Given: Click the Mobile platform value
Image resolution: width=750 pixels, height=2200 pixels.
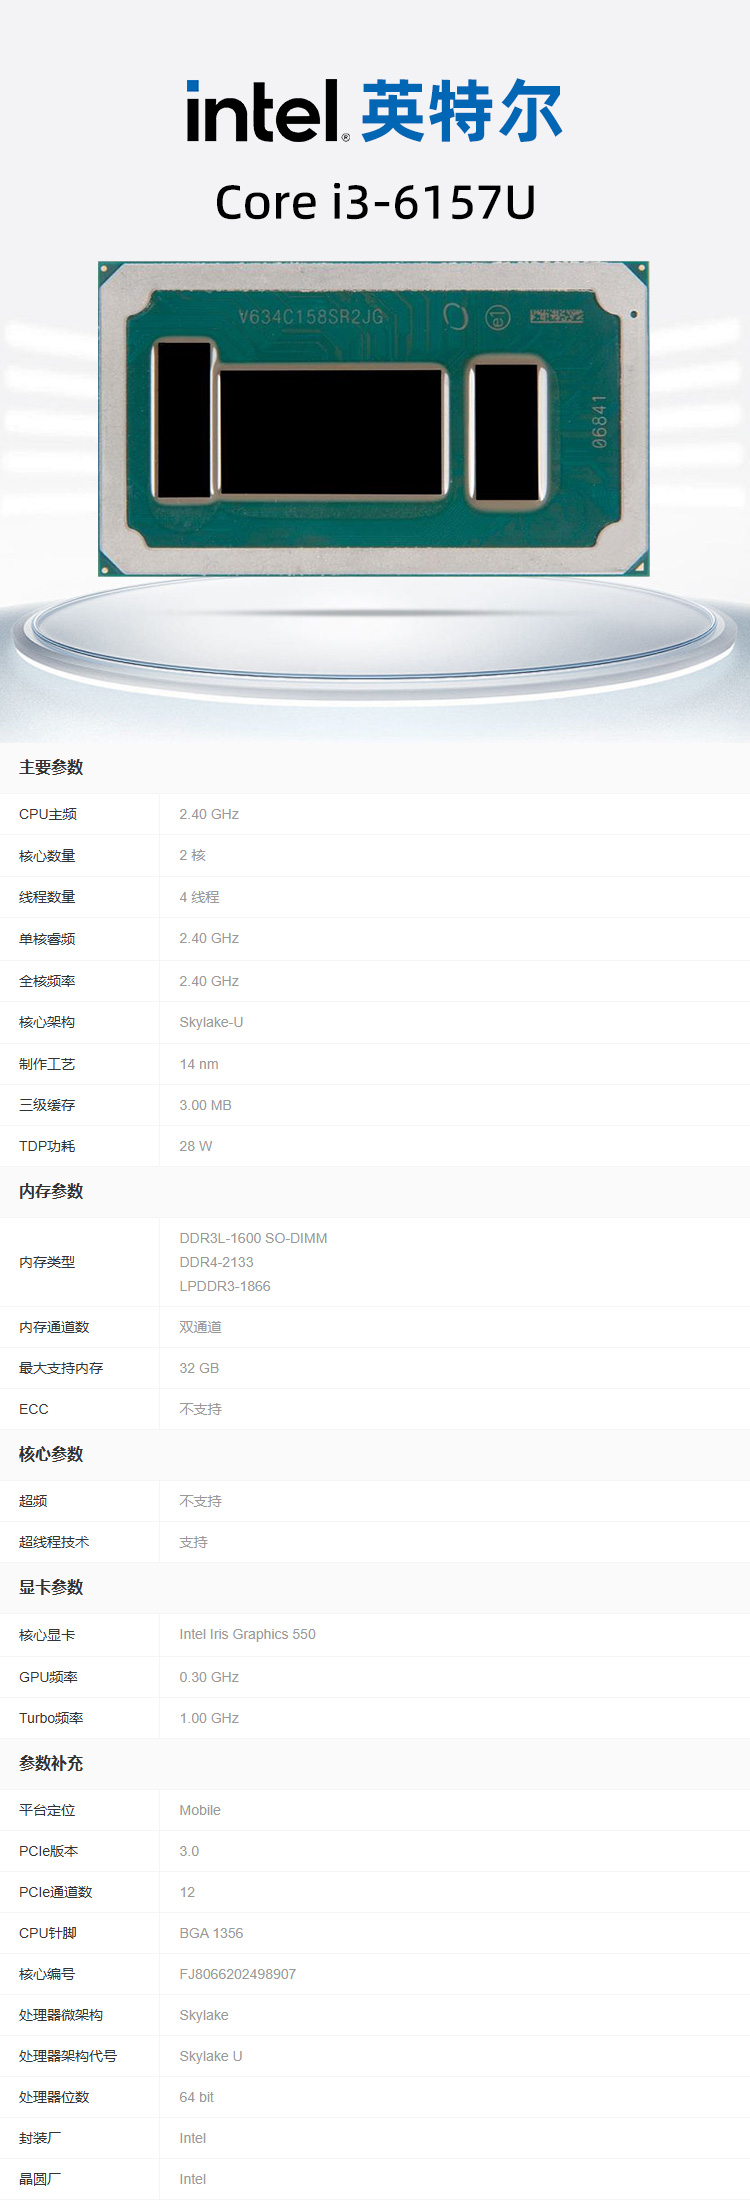Looking at the screenshot, I should [200, 1810].
